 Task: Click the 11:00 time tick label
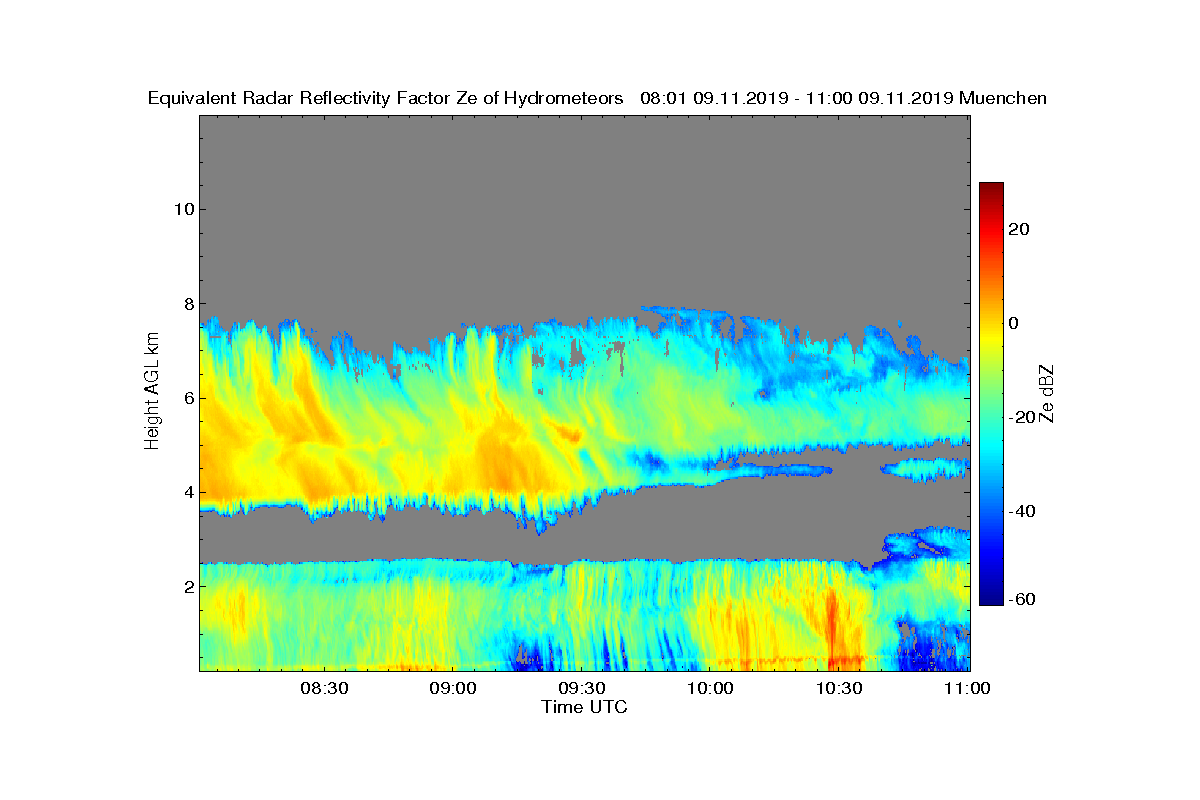tap(968, 689)
